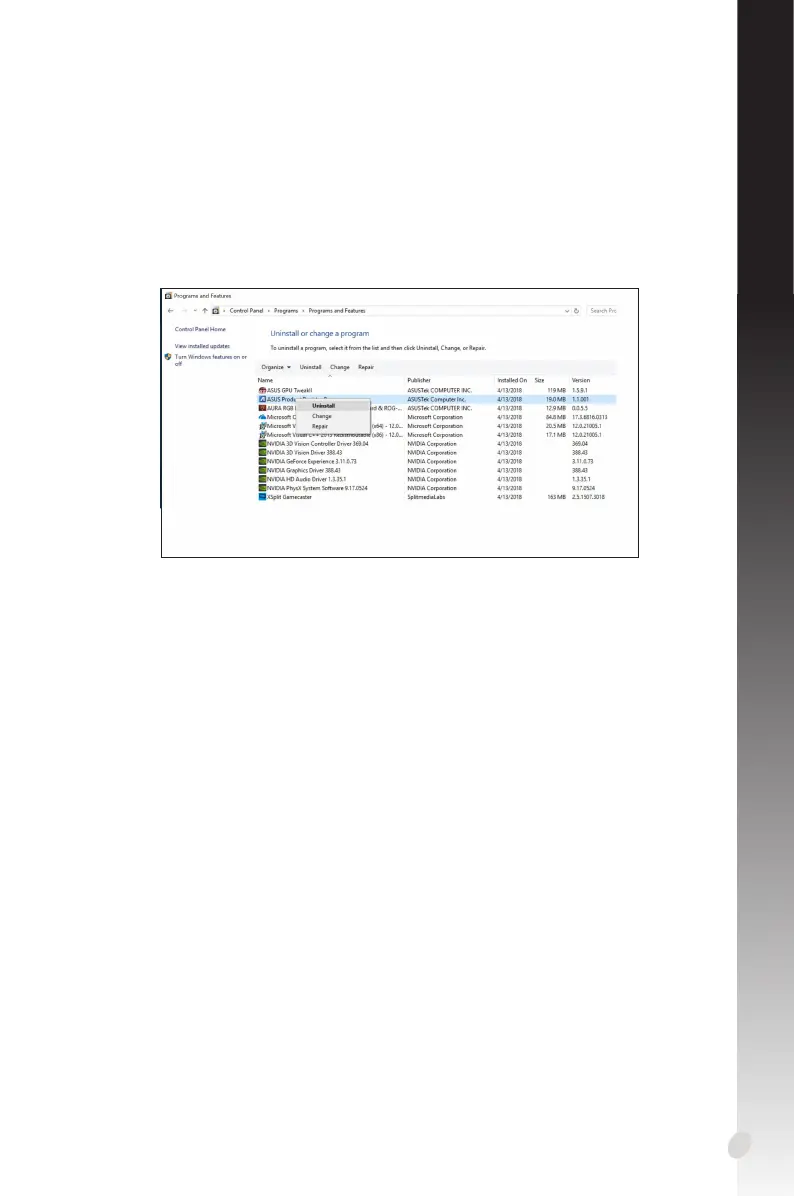Screen dimensions: 794x1196
Task: Click the Refresh icon beside the address bar
Action: (x=577, y=310)
